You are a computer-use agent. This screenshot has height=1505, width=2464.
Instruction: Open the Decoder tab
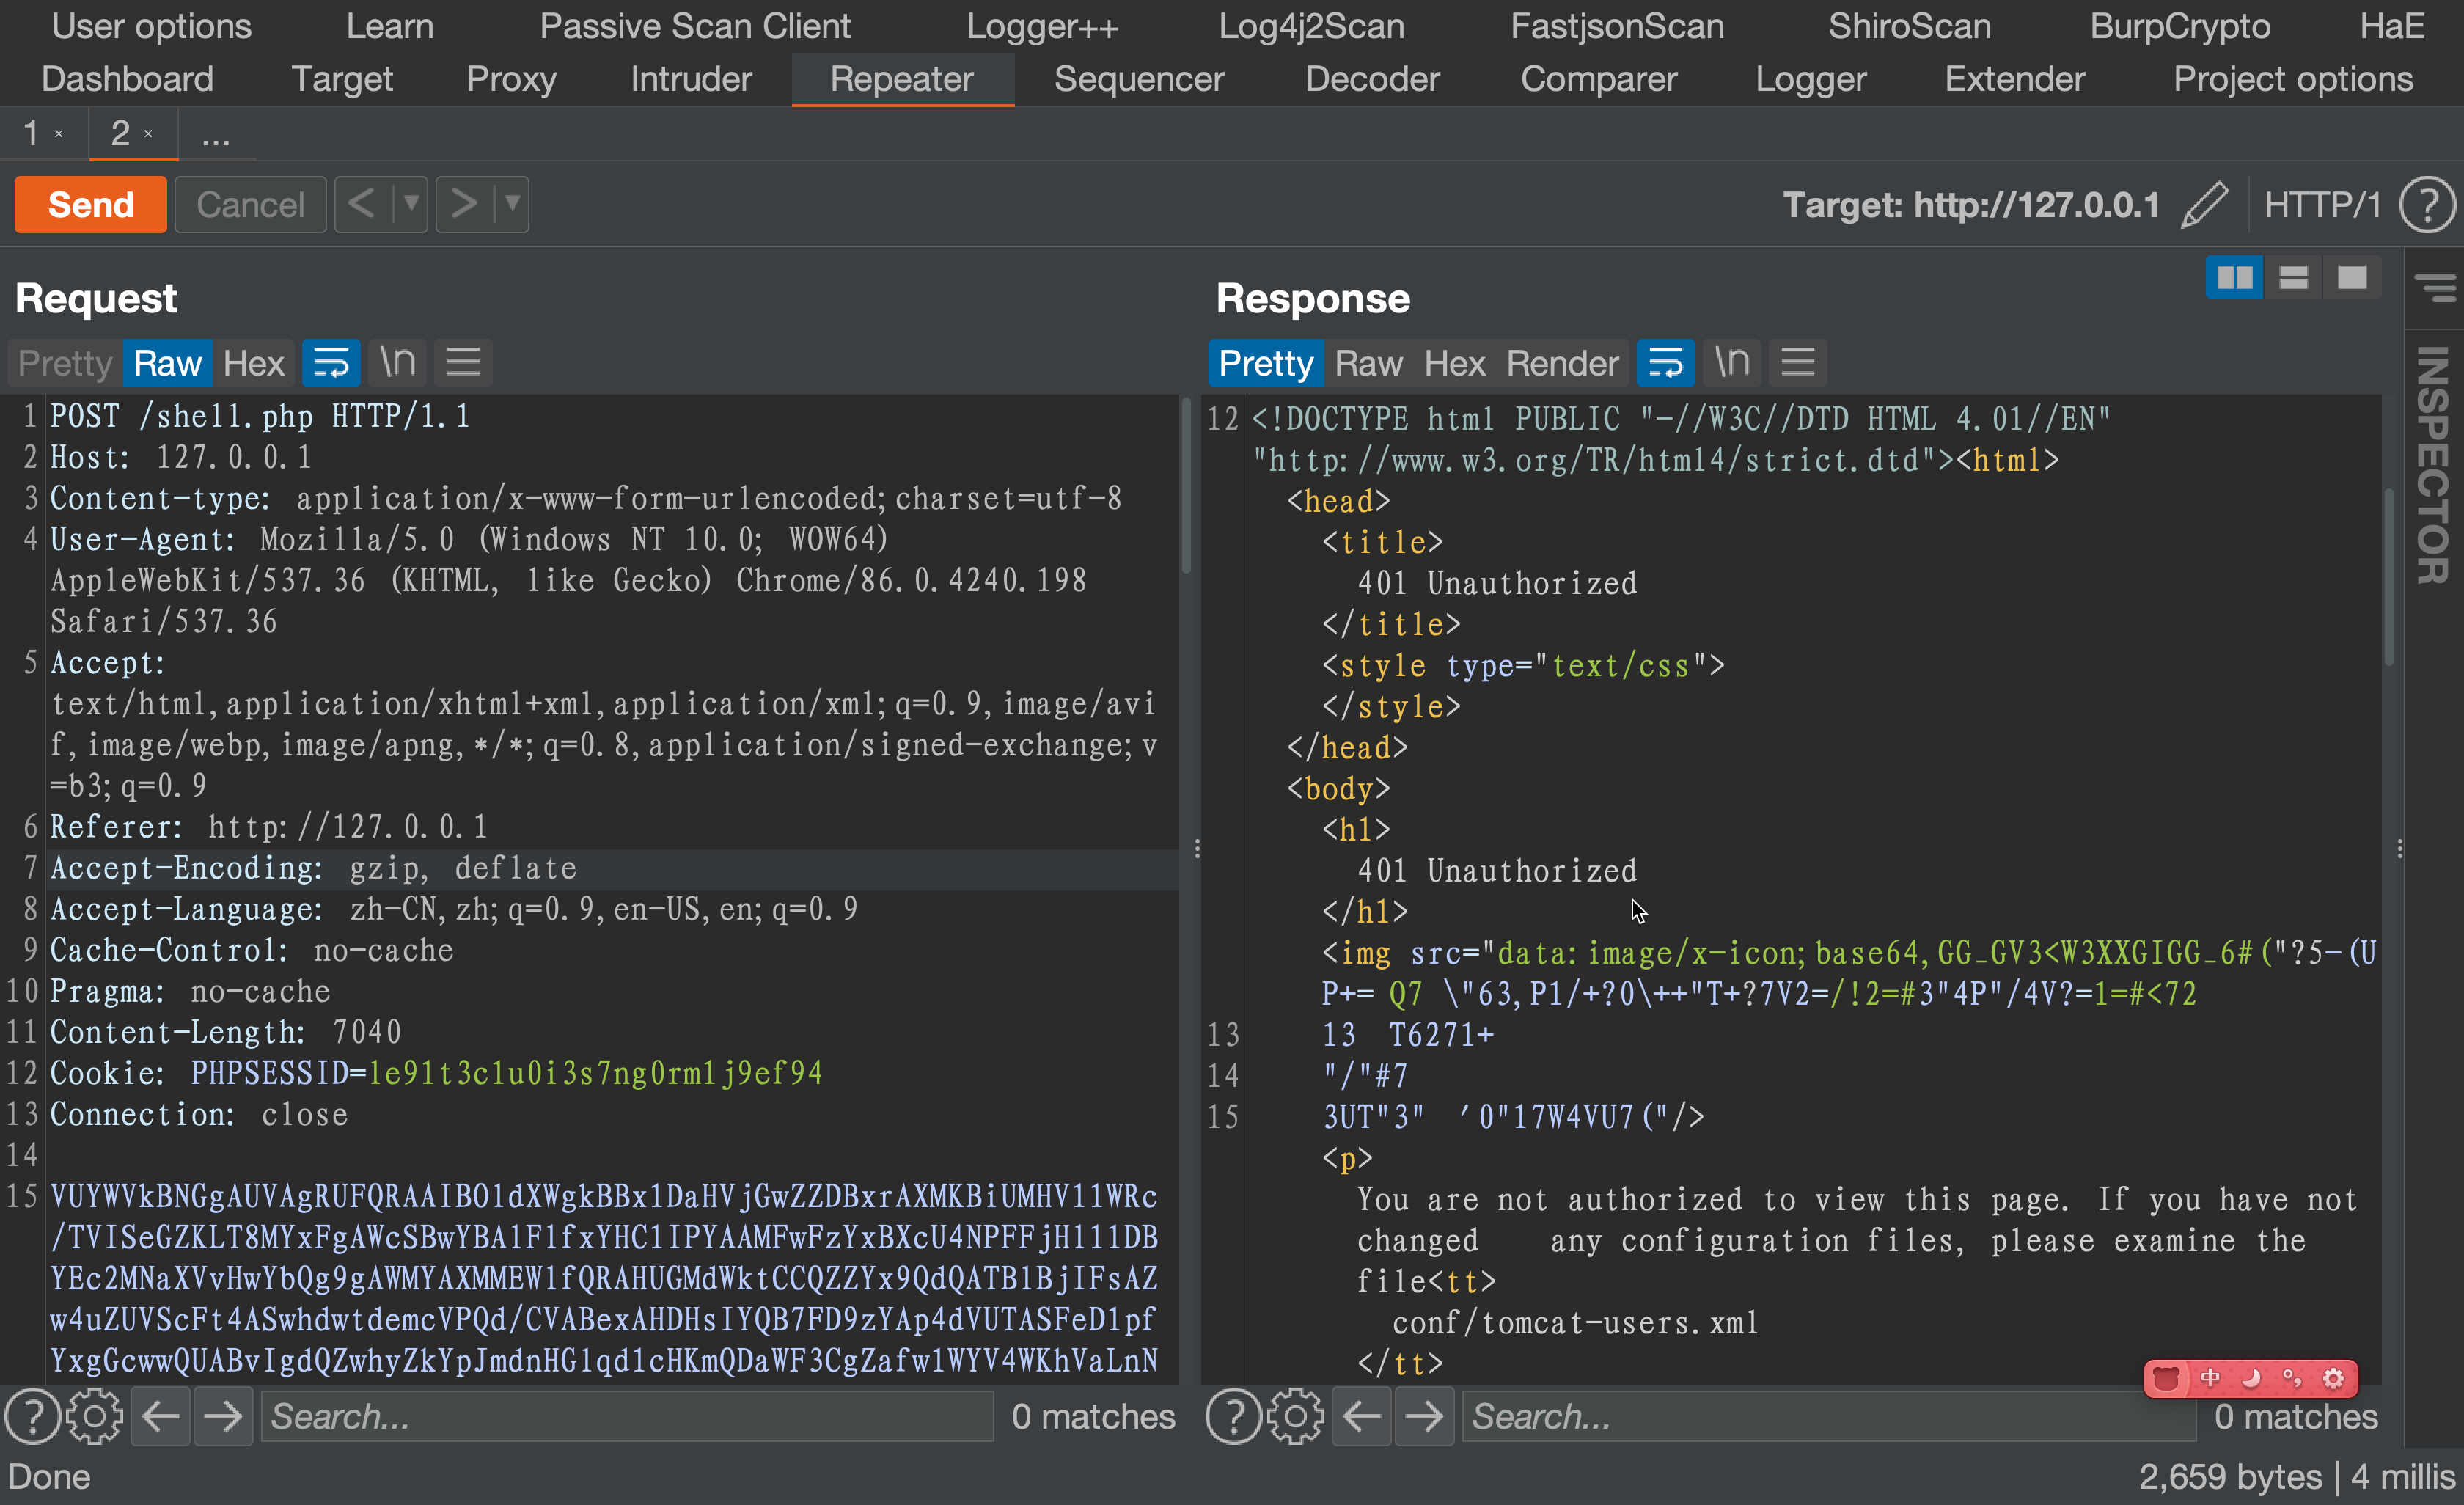click(x=1371, y=79)
